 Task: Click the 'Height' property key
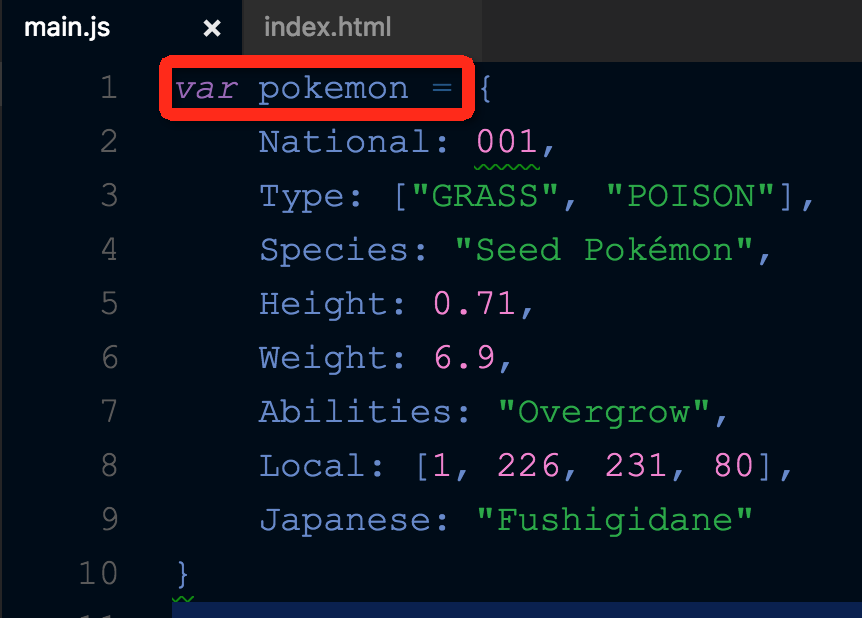pyautogui.click(x=323, y=305)
